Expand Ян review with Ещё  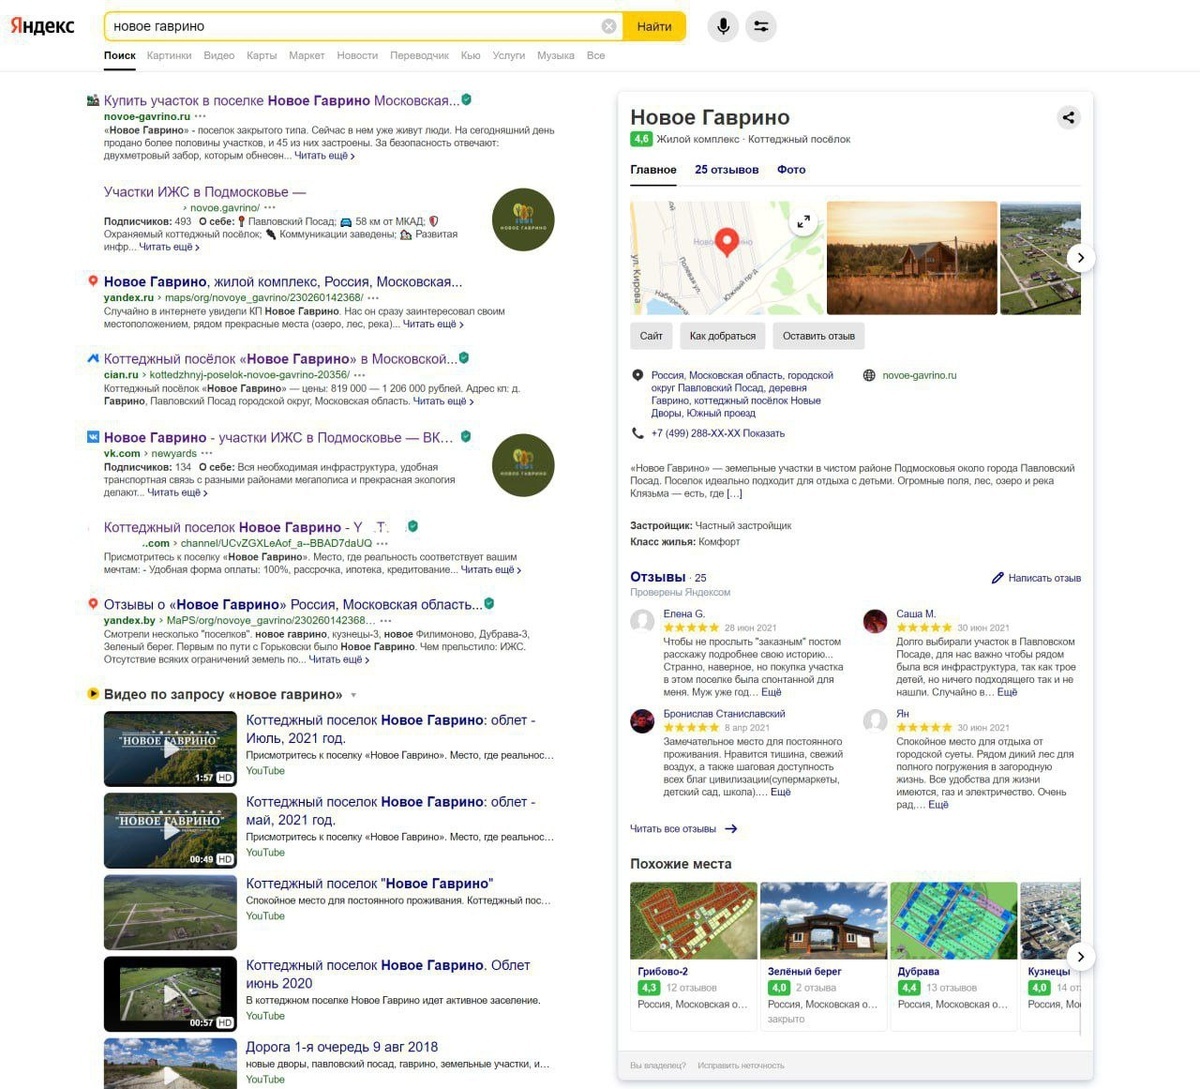coord(938,805)
